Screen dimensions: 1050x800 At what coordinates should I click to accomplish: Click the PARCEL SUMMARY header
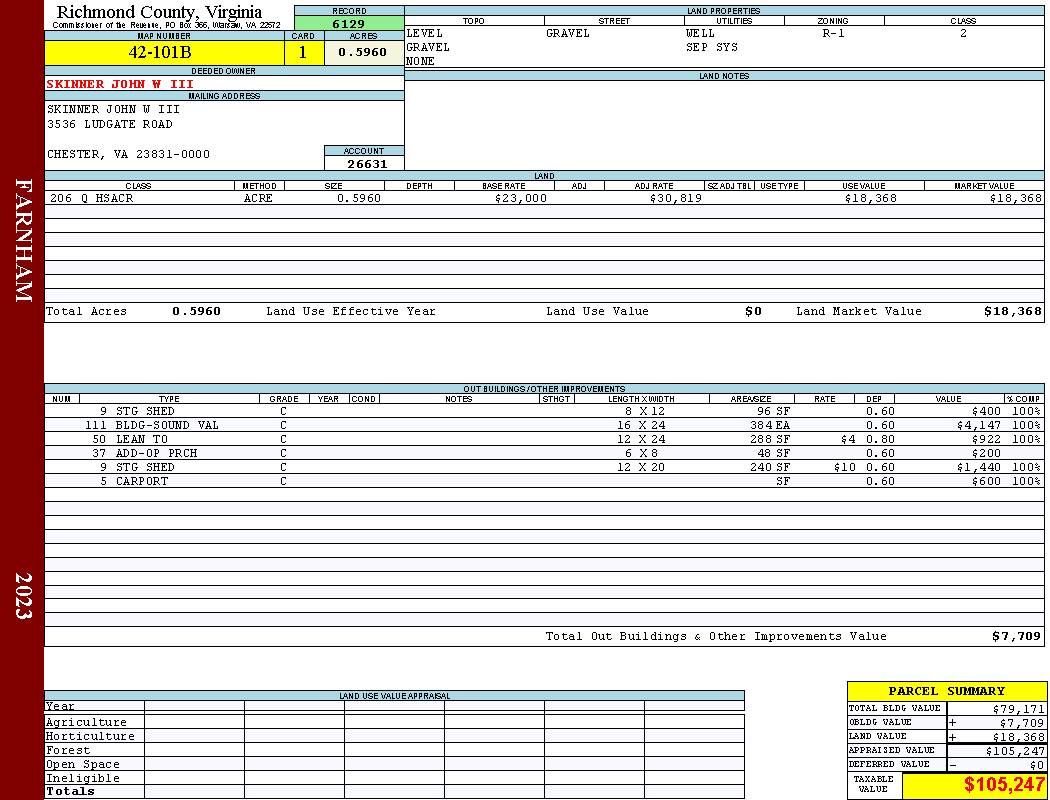(x=947, y=691)
